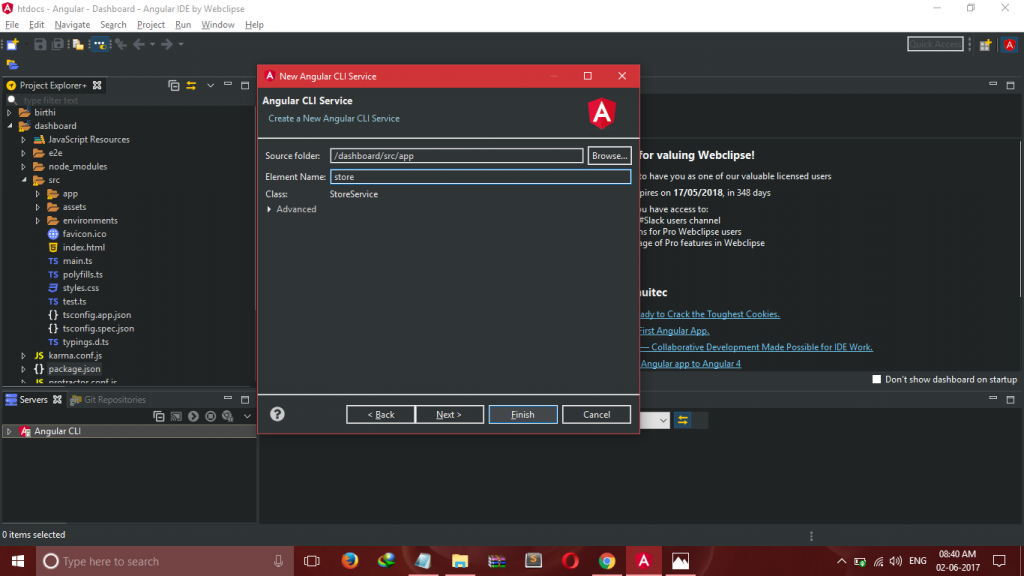Click Collapse All in Project Explorer
The height and width of the screenshot is (576, 1024).
pyautogui.click(x=174, y=86)
